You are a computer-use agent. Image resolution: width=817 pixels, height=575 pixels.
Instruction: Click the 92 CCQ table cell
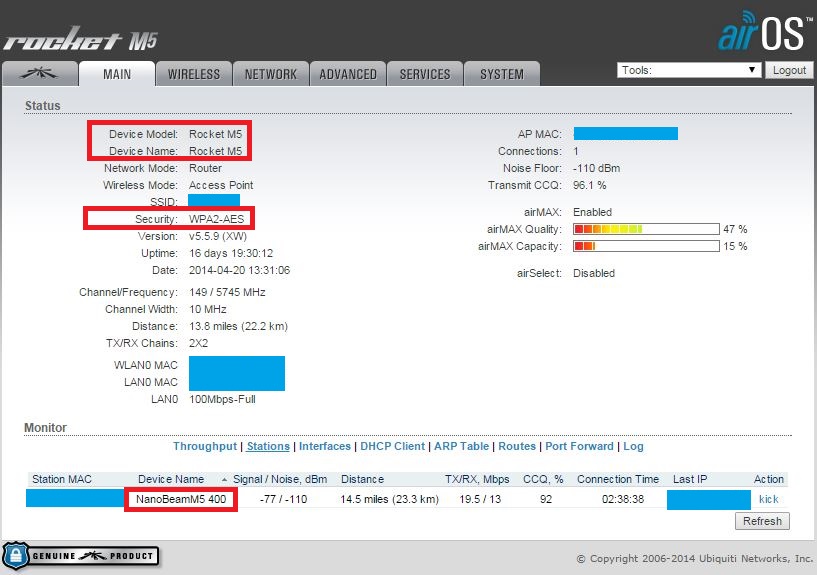pyautogui.click(x=546, y=499)
